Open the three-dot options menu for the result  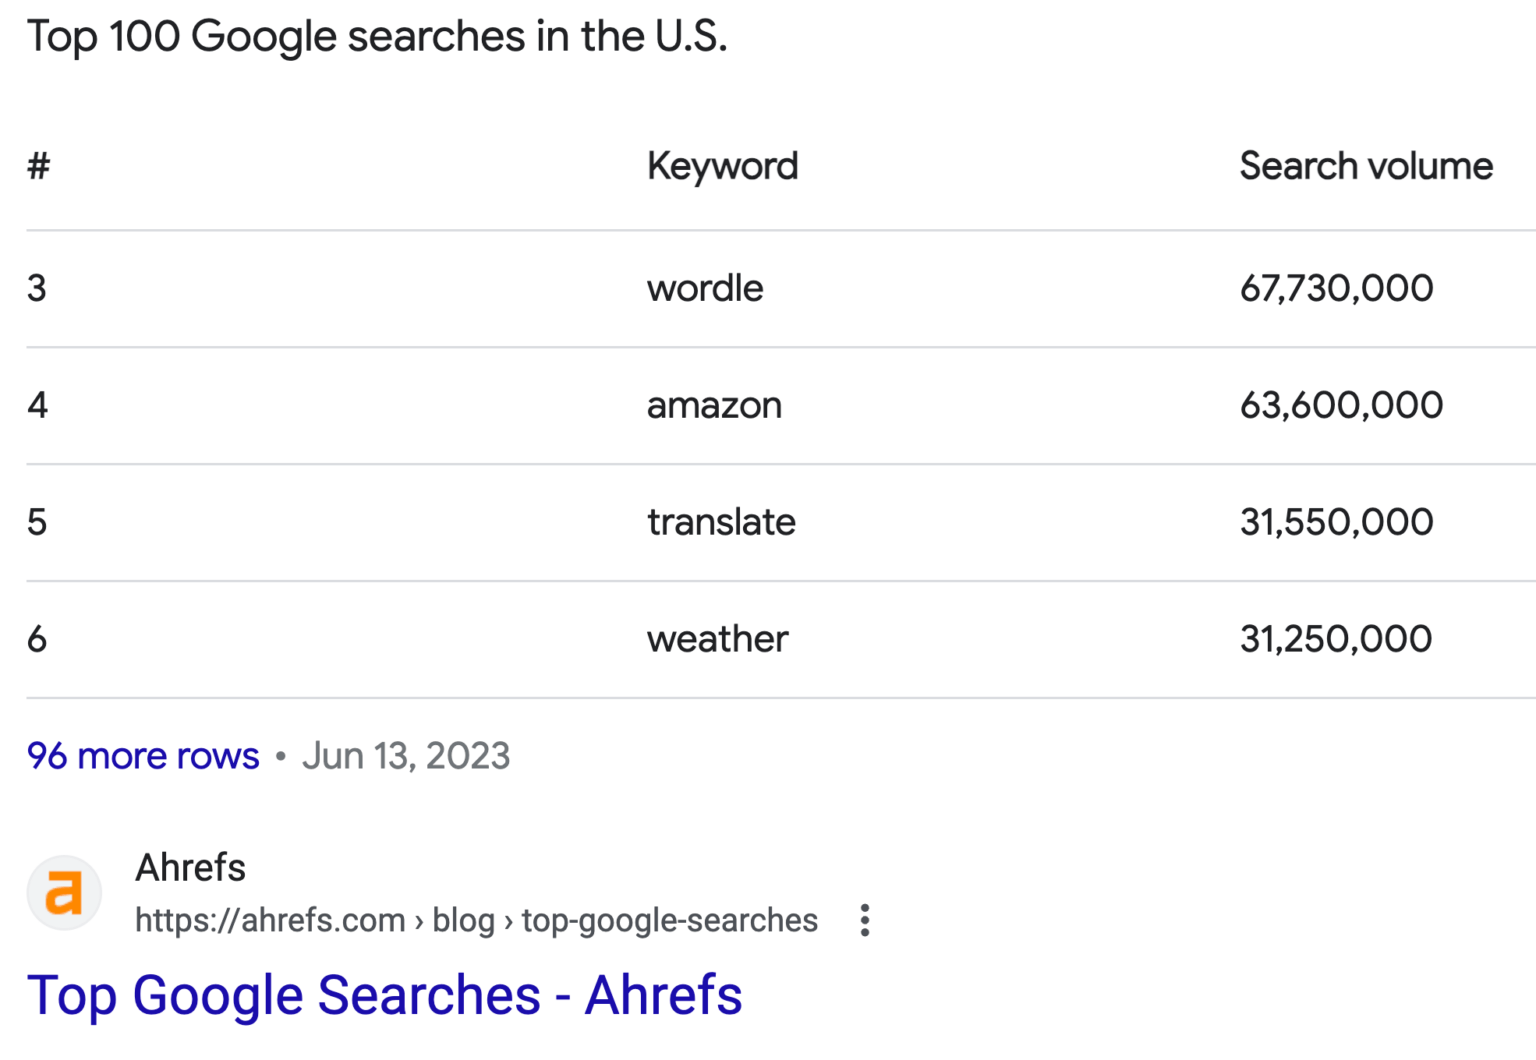tap(863, 920)
